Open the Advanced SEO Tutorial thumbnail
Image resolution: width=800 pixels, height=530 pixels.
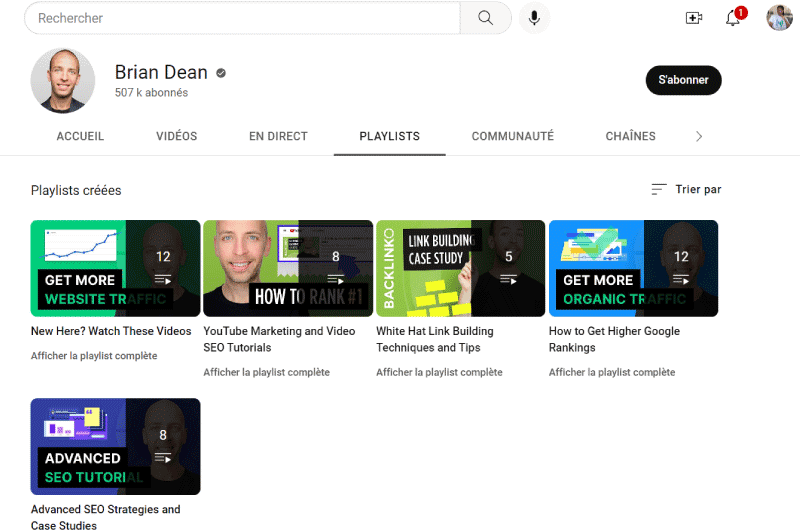tap(115, 446)
